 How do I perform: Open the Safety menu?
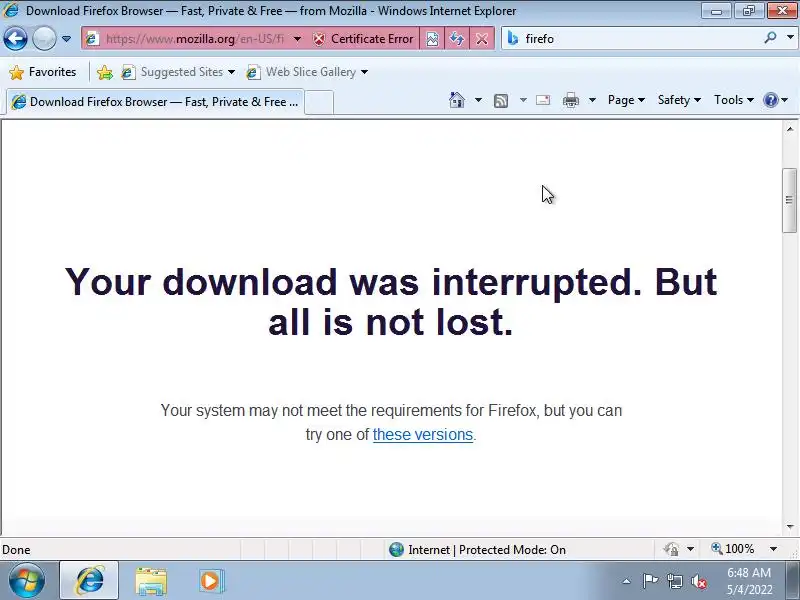[x=679, y=100]
